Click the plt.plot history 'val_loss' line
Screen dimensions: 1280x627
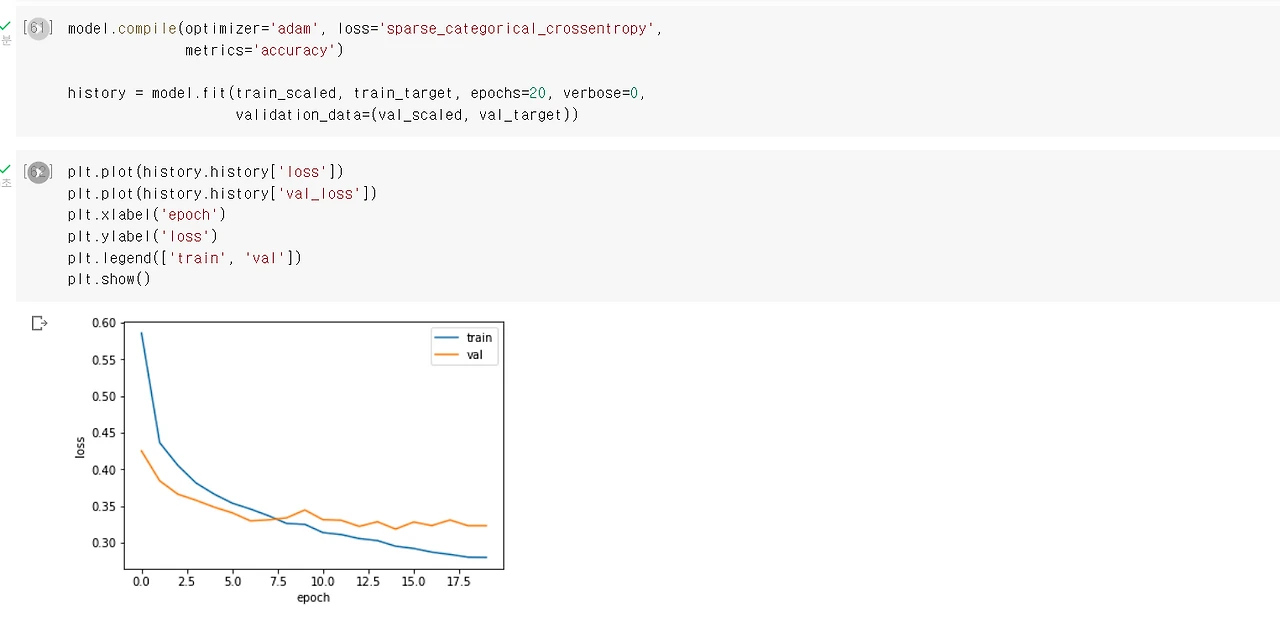coord(222,194)
